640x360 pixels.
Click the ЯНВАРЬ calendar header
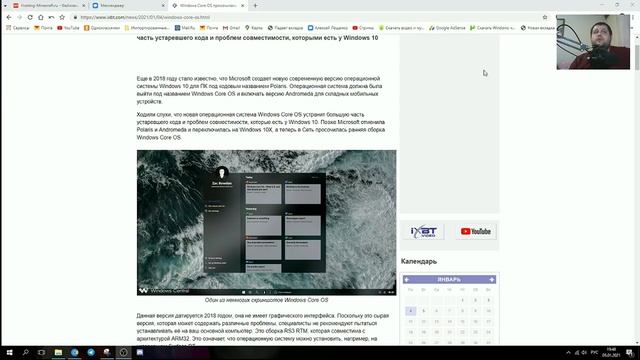pos(449,280)
